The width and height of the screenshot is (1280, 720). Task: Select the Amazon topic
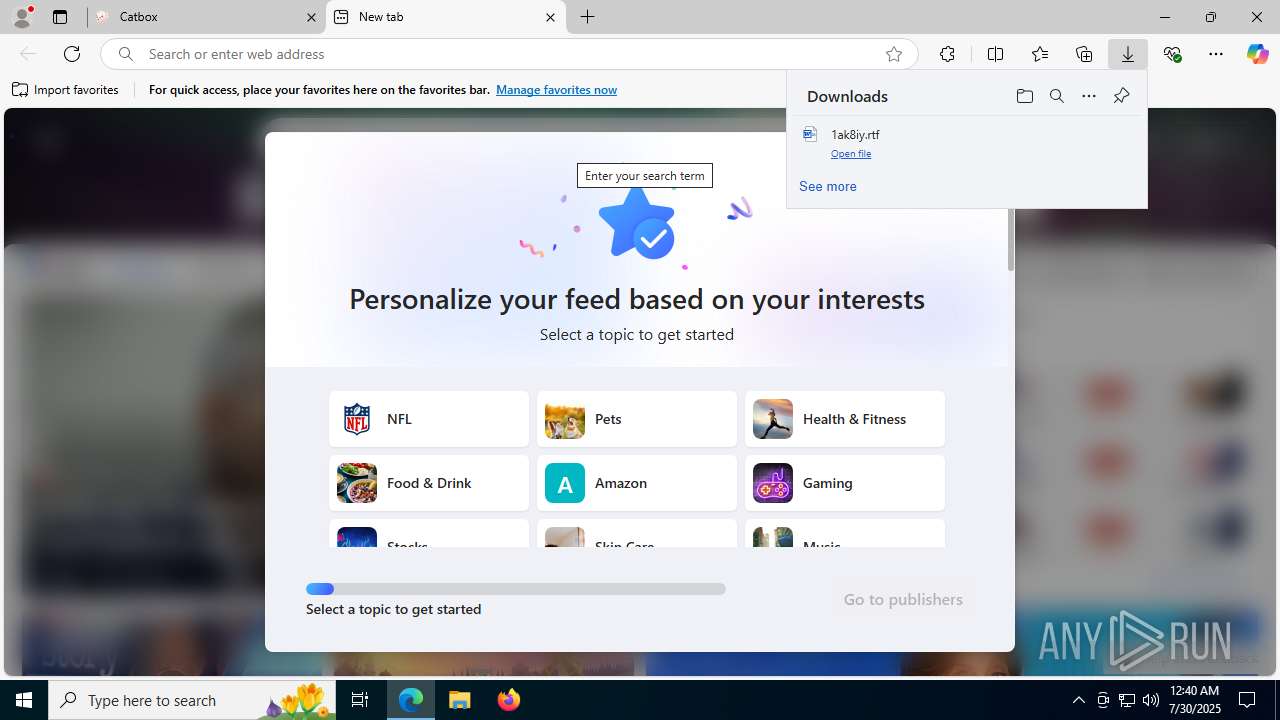[x=637, y=483]
